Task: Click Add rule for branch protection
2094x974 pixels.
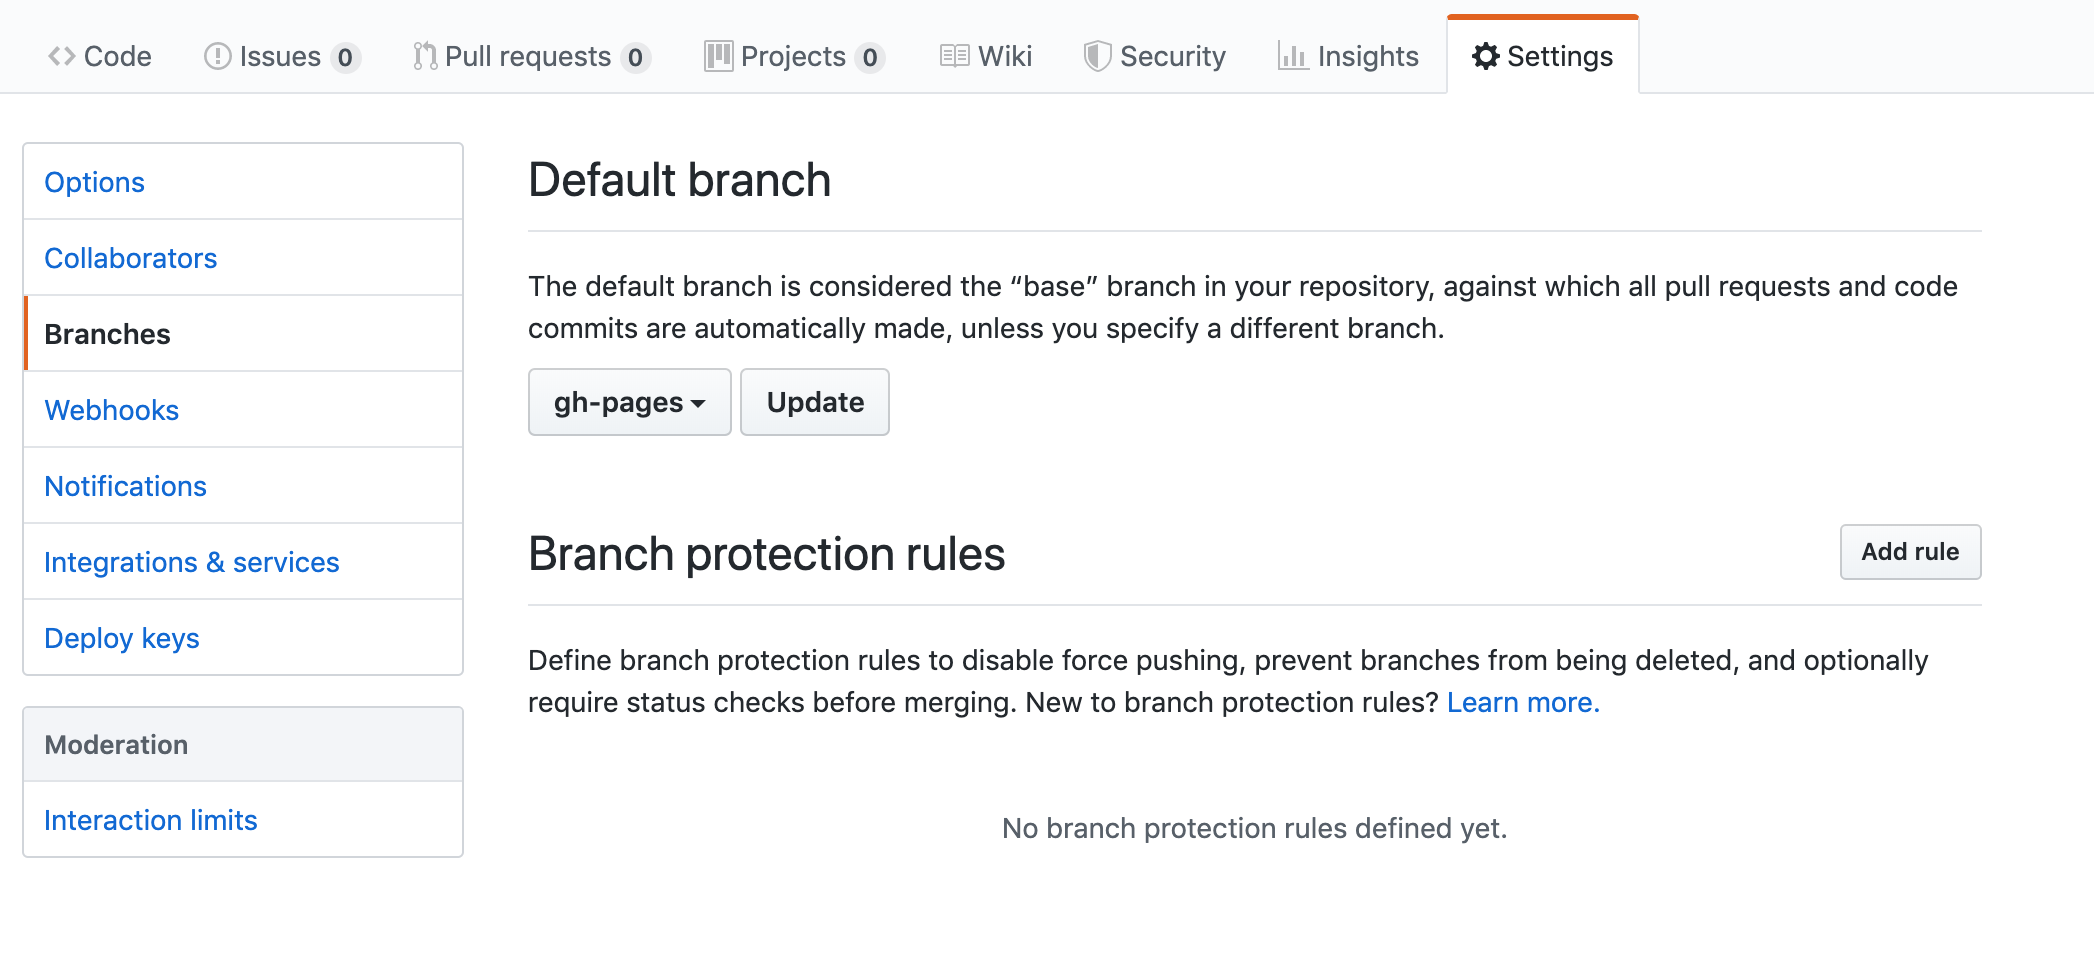Action: pyautogui.click(x=1909, y=551)
